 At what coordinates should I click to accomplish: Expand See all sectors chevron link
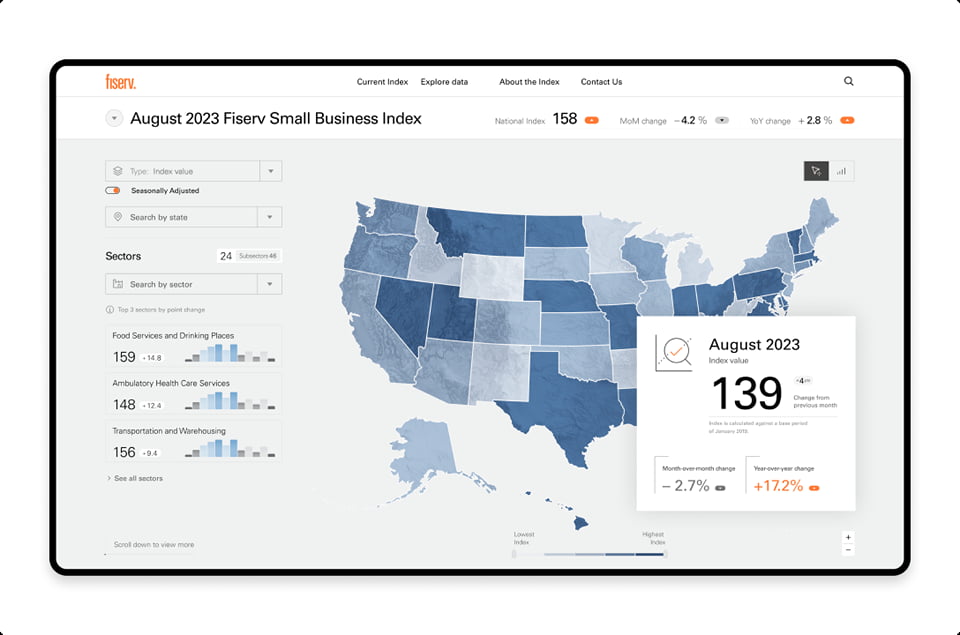(x=135, y=478)
